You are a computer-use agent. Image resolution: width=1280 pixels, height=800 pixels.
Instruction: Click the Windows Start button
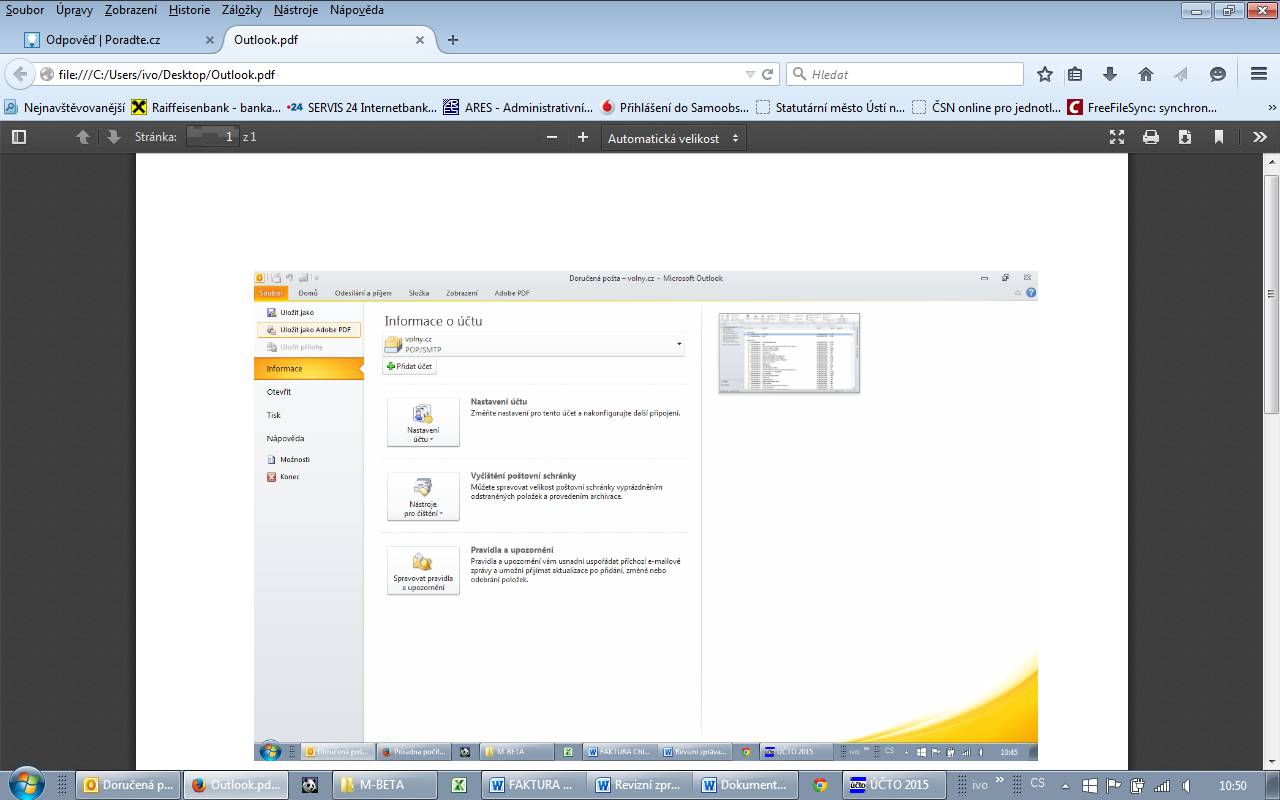[26, 784]
